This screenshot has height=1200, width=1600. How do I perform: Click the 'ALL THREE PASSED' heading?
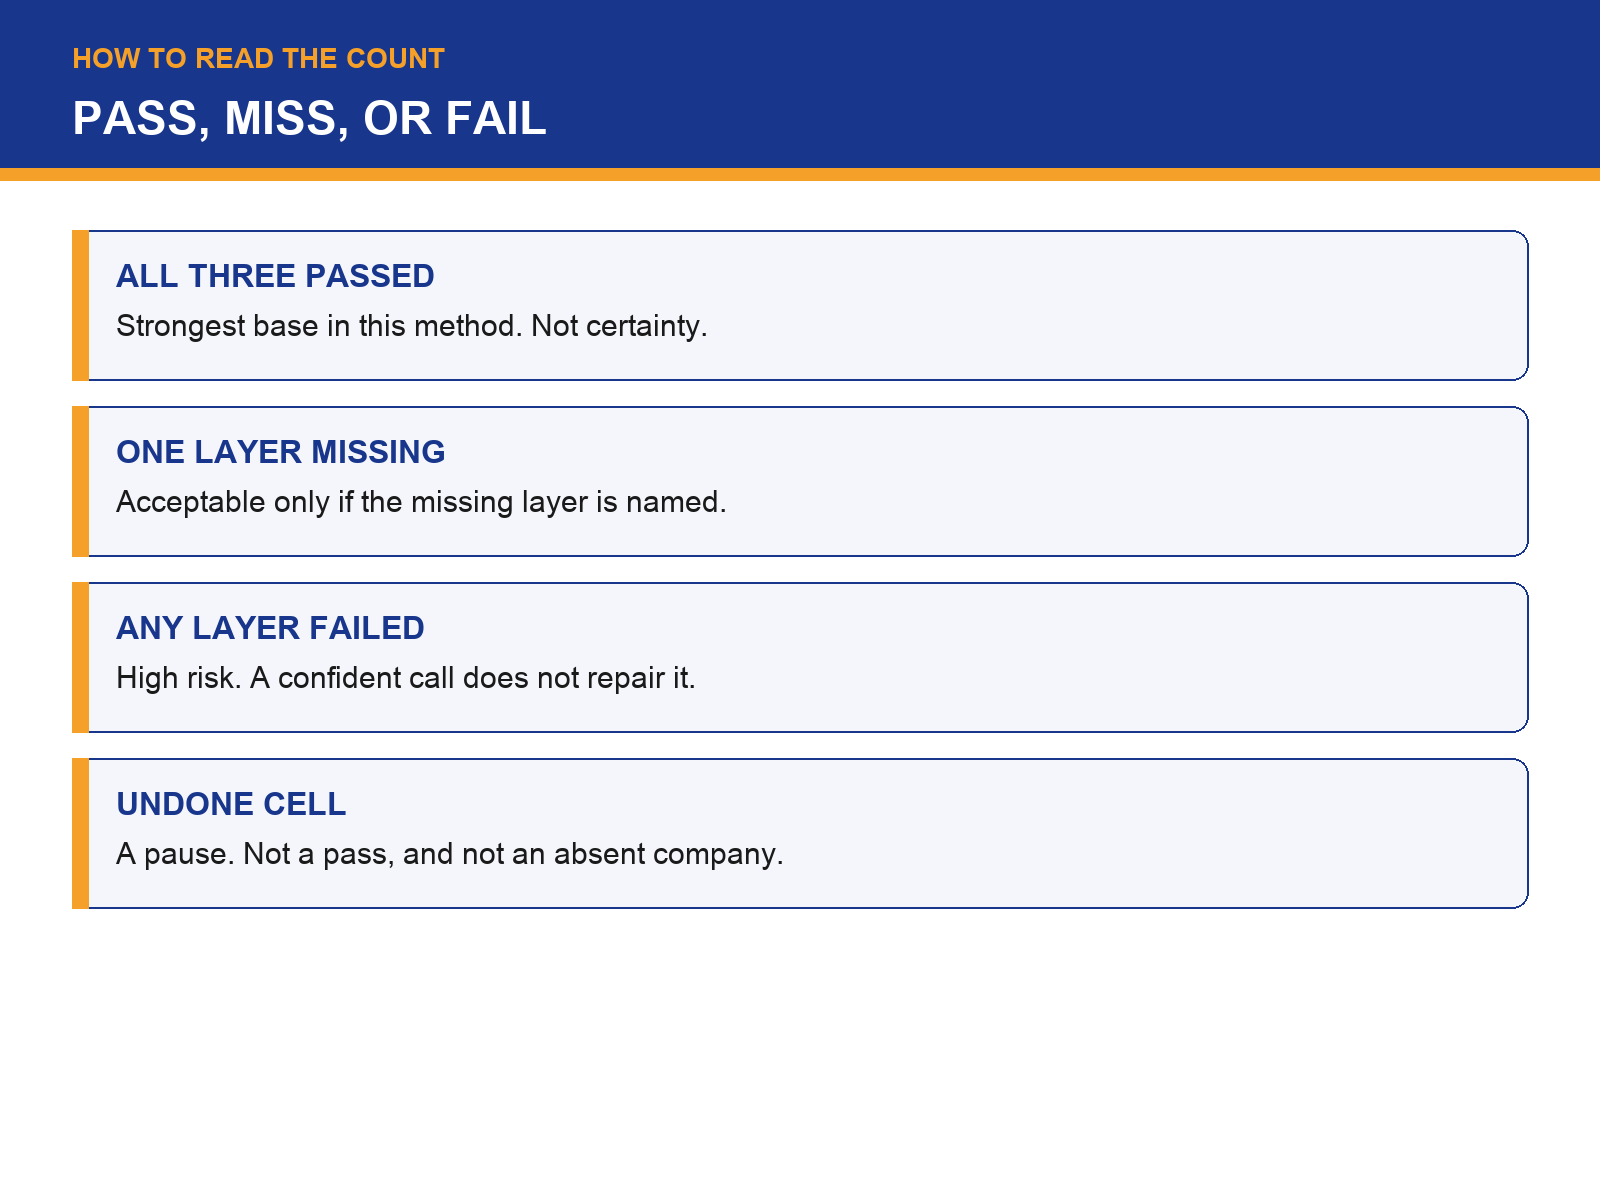pyautogui.click(x=275, y=276)
